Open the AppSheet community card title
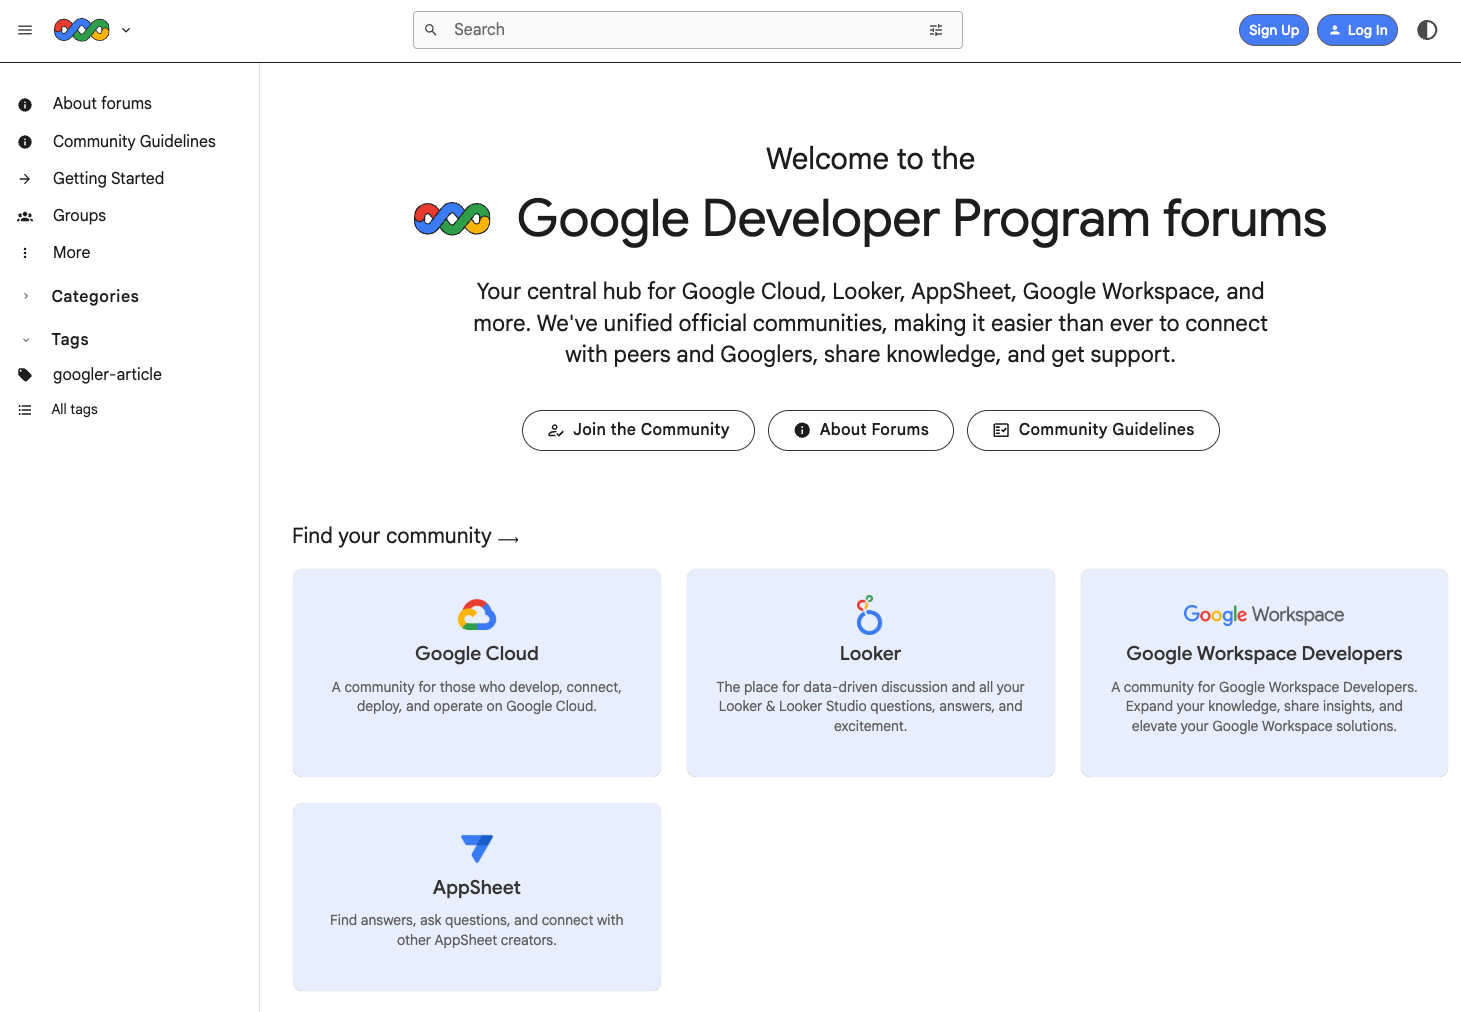The height and width of the screenshot is (1012, 1461). 477,888
